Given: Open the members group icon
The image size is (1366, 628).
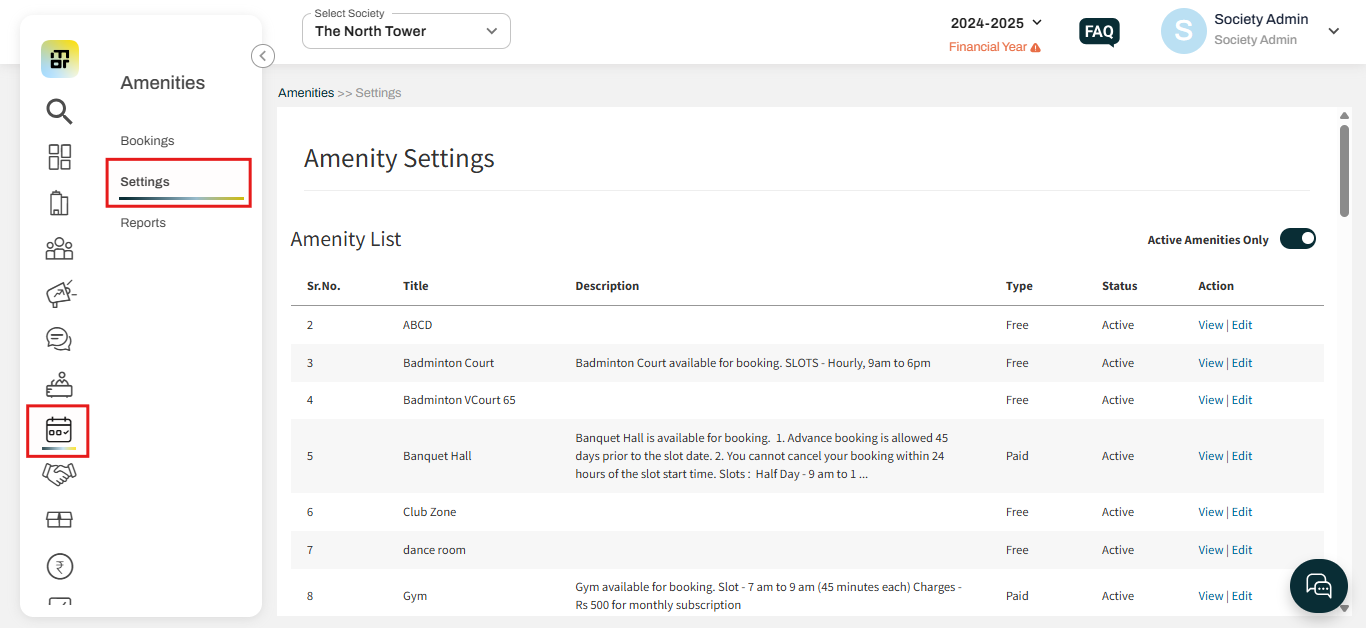Looking at the screenshot, I should (x=60, y=249).
